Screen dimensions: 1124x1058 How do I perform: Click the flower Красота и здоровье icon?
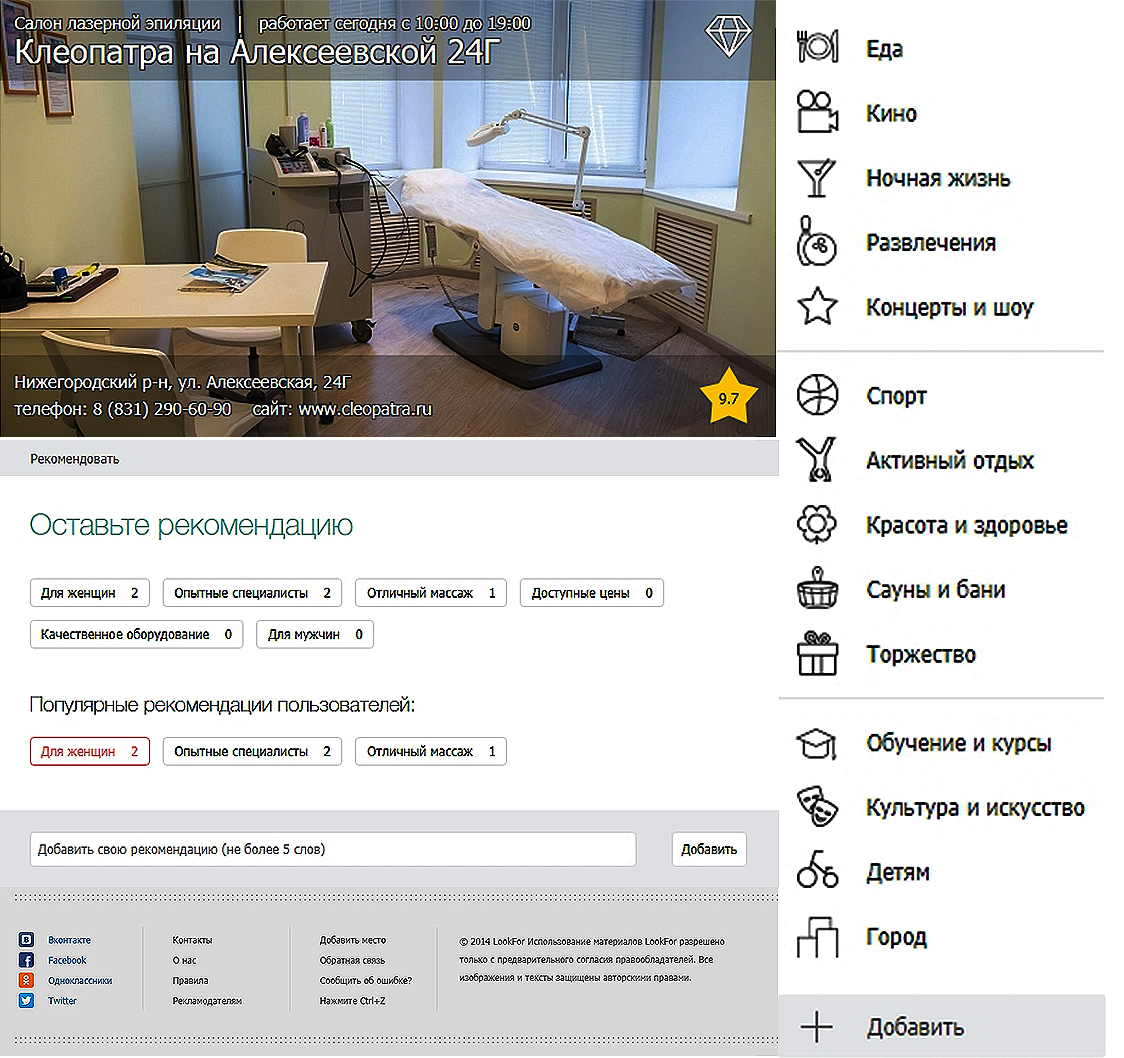pyautogui.click(x=816, y=524)
